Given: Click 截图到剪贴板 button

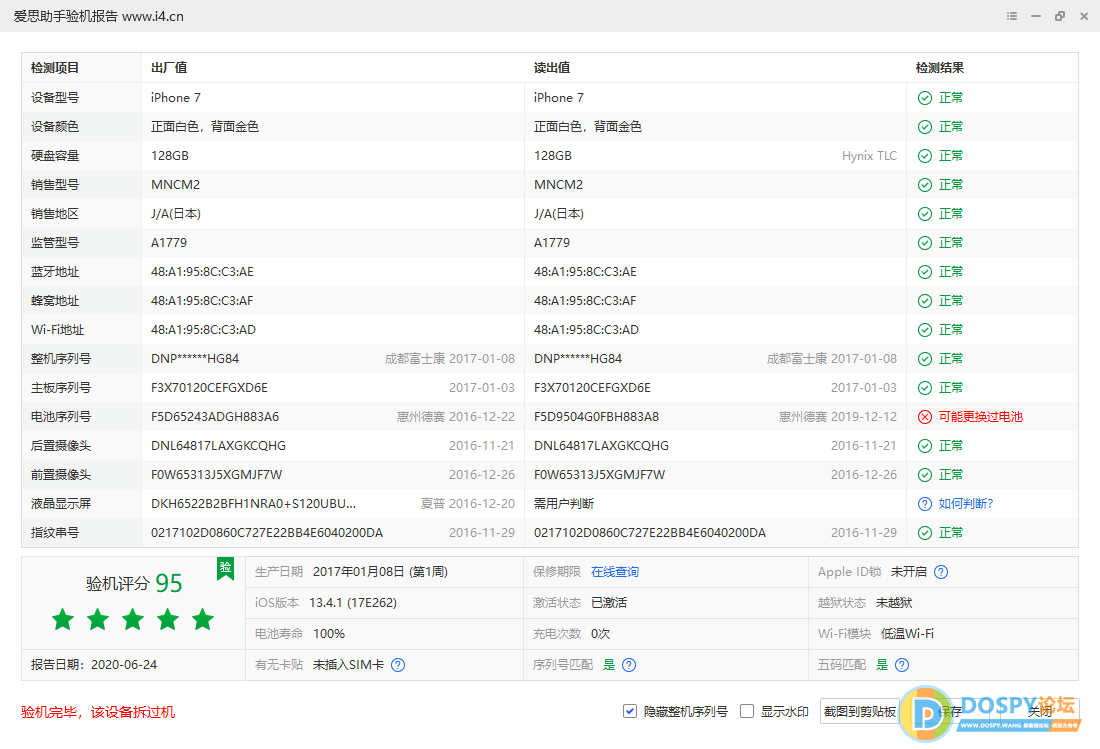Looking at the screenshot, I should coord(859,712).
